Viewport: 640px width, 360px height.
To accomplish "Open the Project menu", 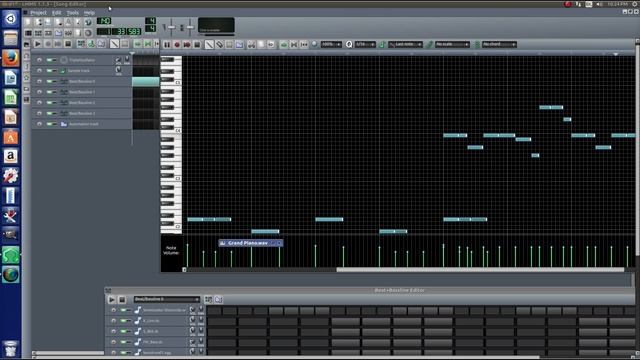I will pos(38,13).
